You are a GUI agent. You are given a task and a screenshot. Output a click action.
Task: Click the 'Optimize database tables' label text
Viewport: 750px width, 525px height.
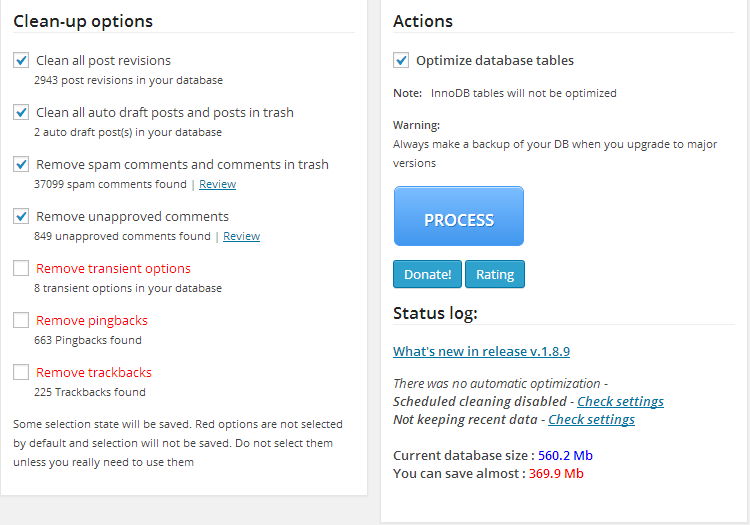[495, 60]
